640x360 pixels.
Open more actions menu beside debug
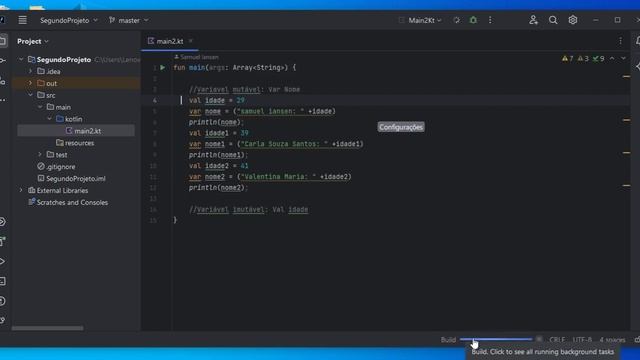point(490,20)
